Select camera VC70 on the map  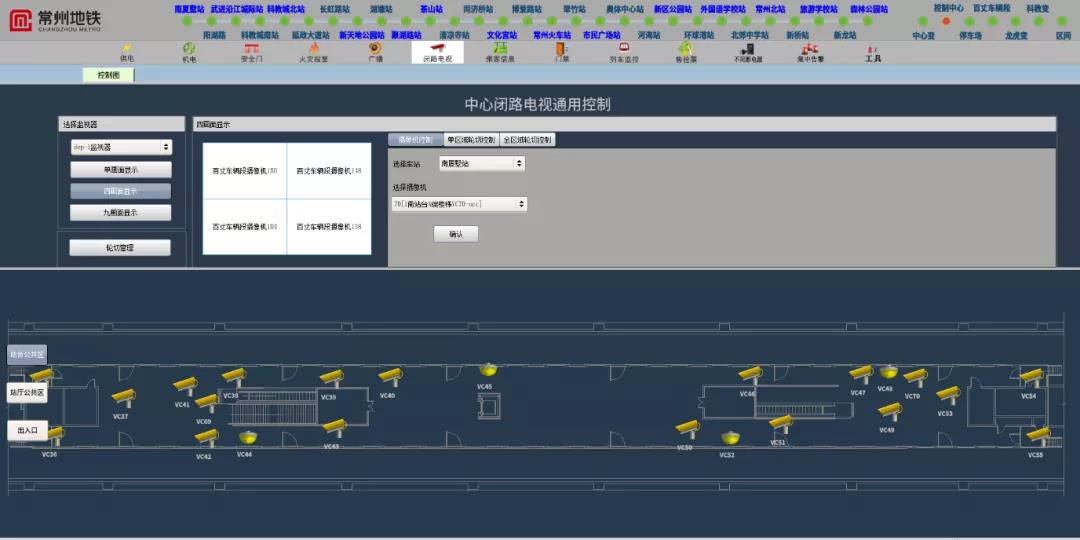pos(915,377)
